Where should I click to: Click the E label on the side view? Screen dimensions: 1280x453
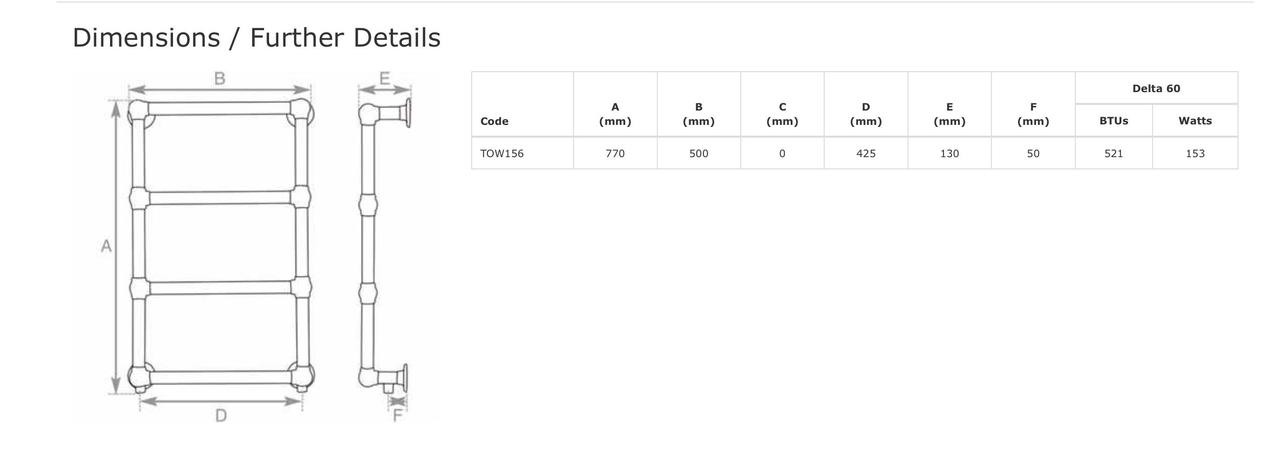(x=384, y=78)
